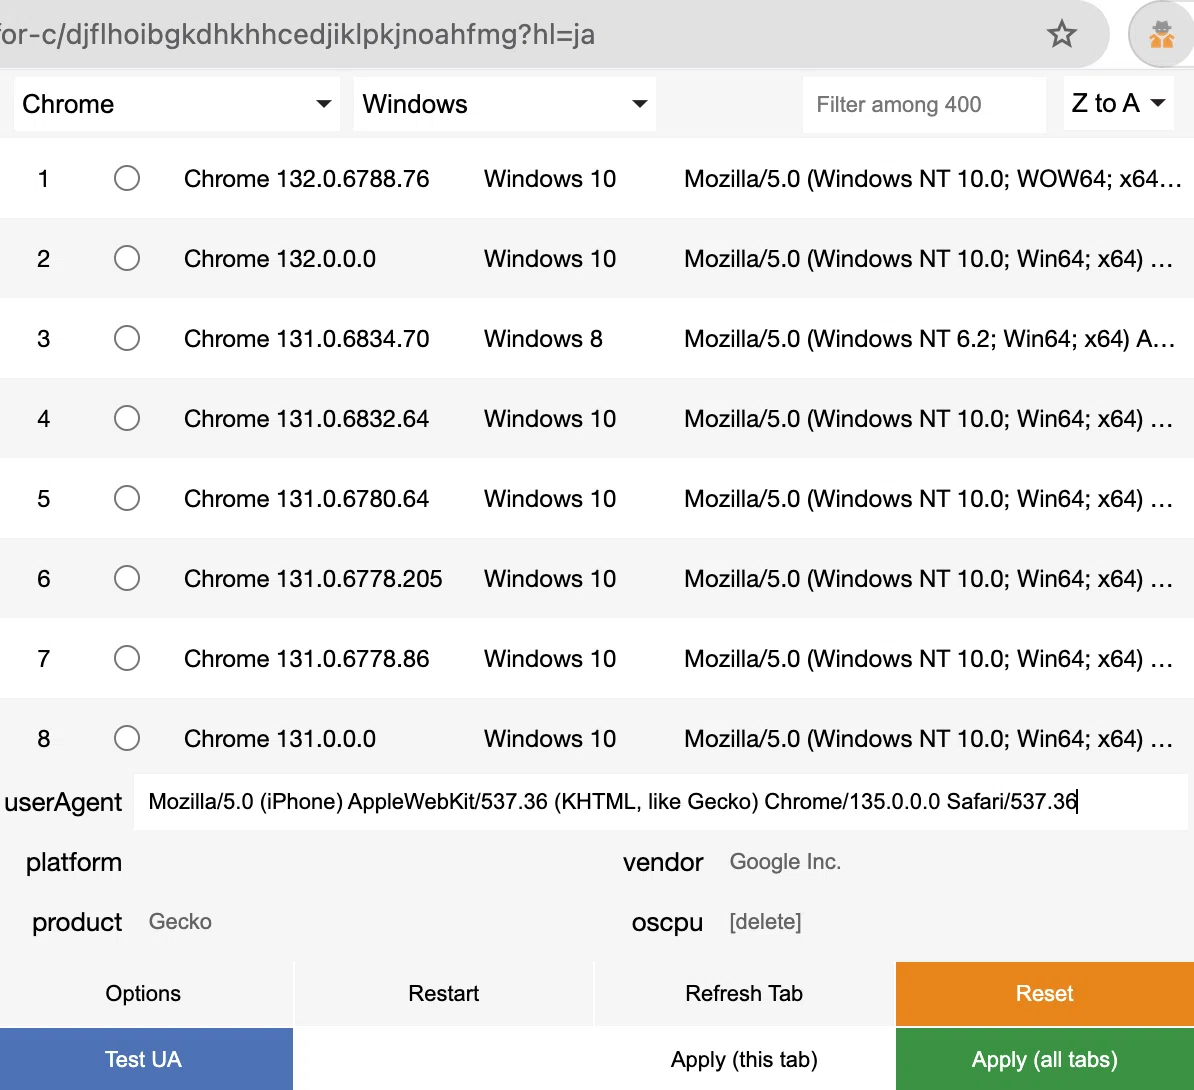This screenshot has height=1090, width=1194.
Task: Click the Refresh Tab button
Action: tap(744, 993)
